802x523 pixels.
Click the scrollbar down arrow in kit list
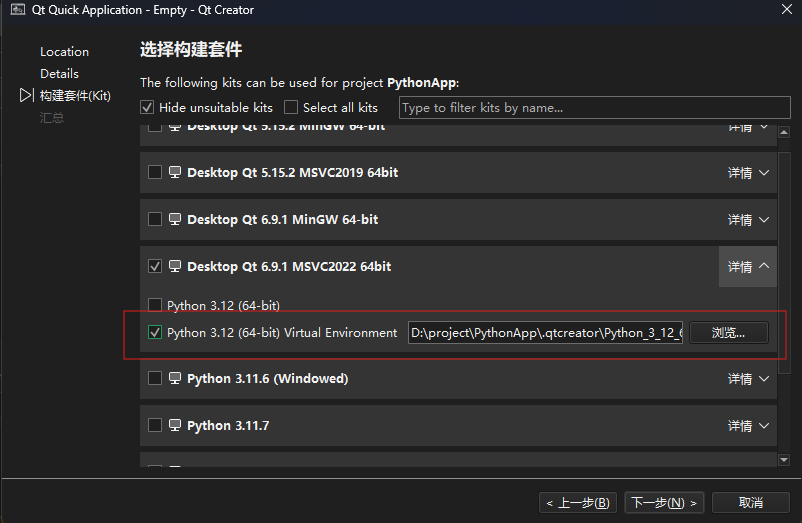click(784, 460)
